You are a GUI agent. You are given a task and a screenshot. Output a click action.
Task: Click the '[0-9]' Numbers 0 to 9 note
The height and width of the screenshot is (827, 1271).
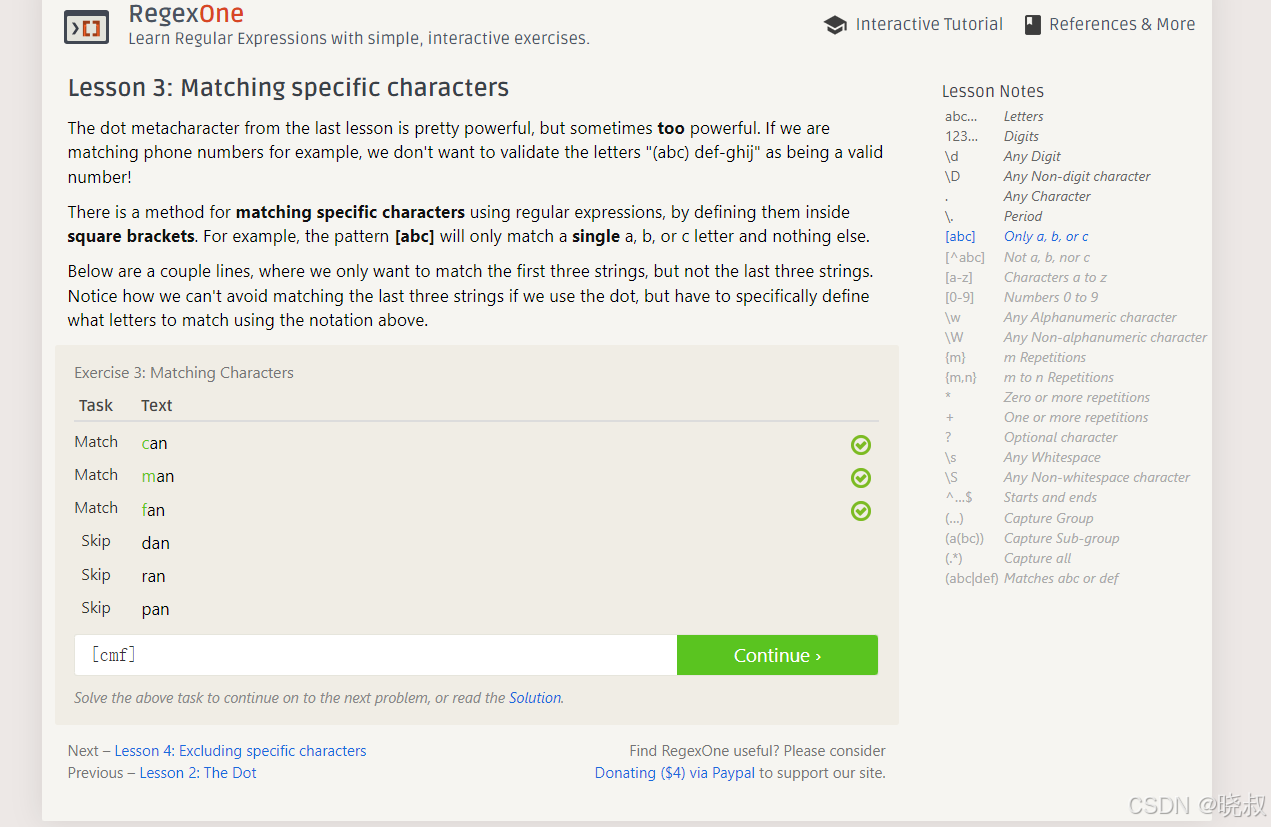[x=1021, y=297]
